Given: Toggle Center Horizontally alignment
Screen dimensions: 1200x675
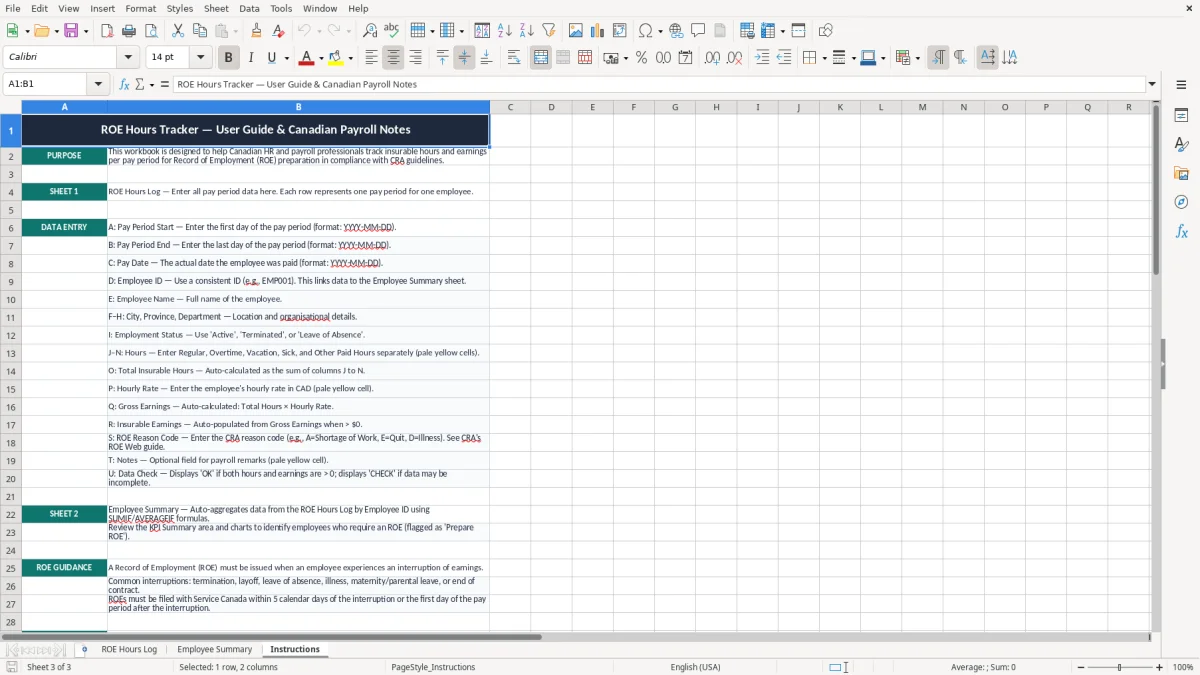Looking at the screenshot, I should 394,58.
